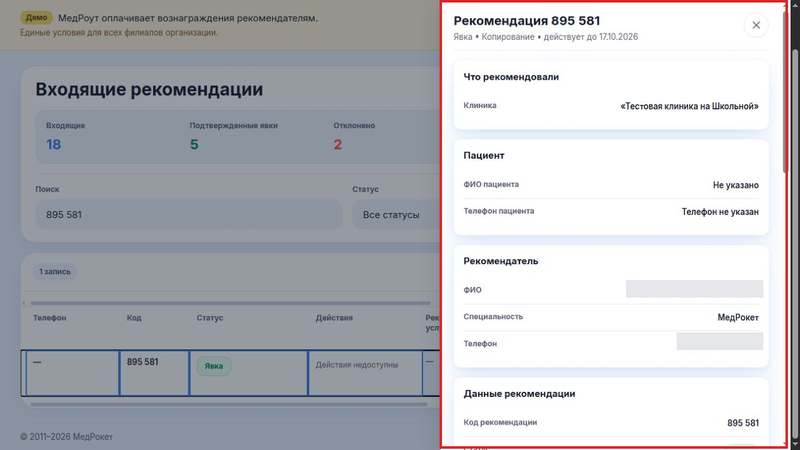
Task: Click the ФИО пациента value Не указано
Action: tap(736, 185)
